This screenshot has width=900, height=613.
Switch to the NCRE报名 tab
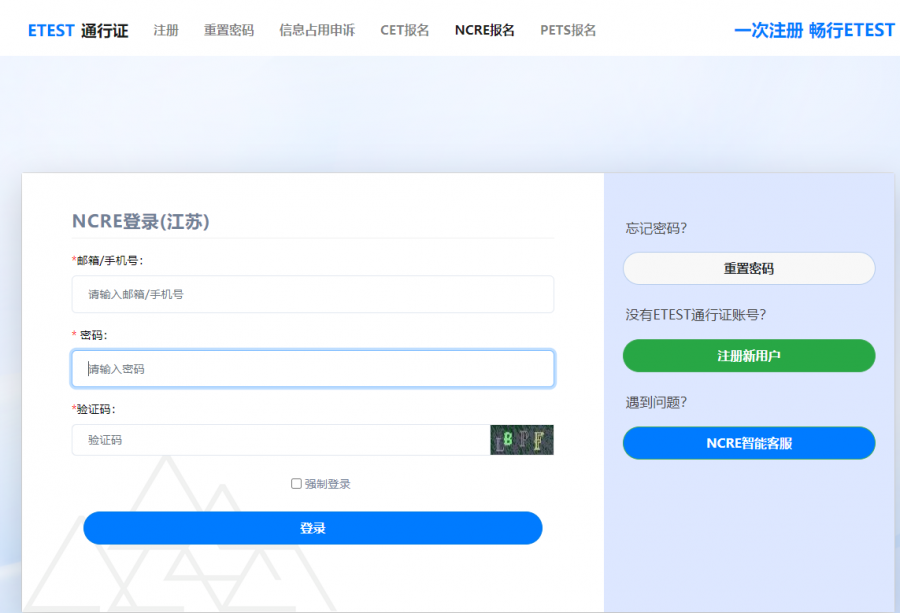click(x=484, y=30)
